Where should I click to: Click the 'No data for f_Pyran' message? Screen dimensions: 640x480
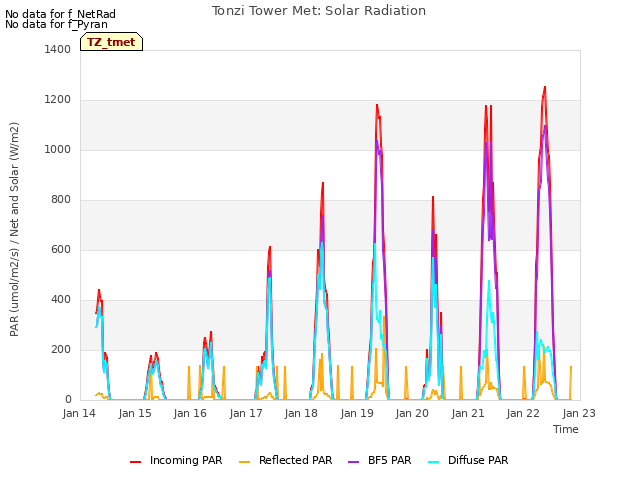56,24
